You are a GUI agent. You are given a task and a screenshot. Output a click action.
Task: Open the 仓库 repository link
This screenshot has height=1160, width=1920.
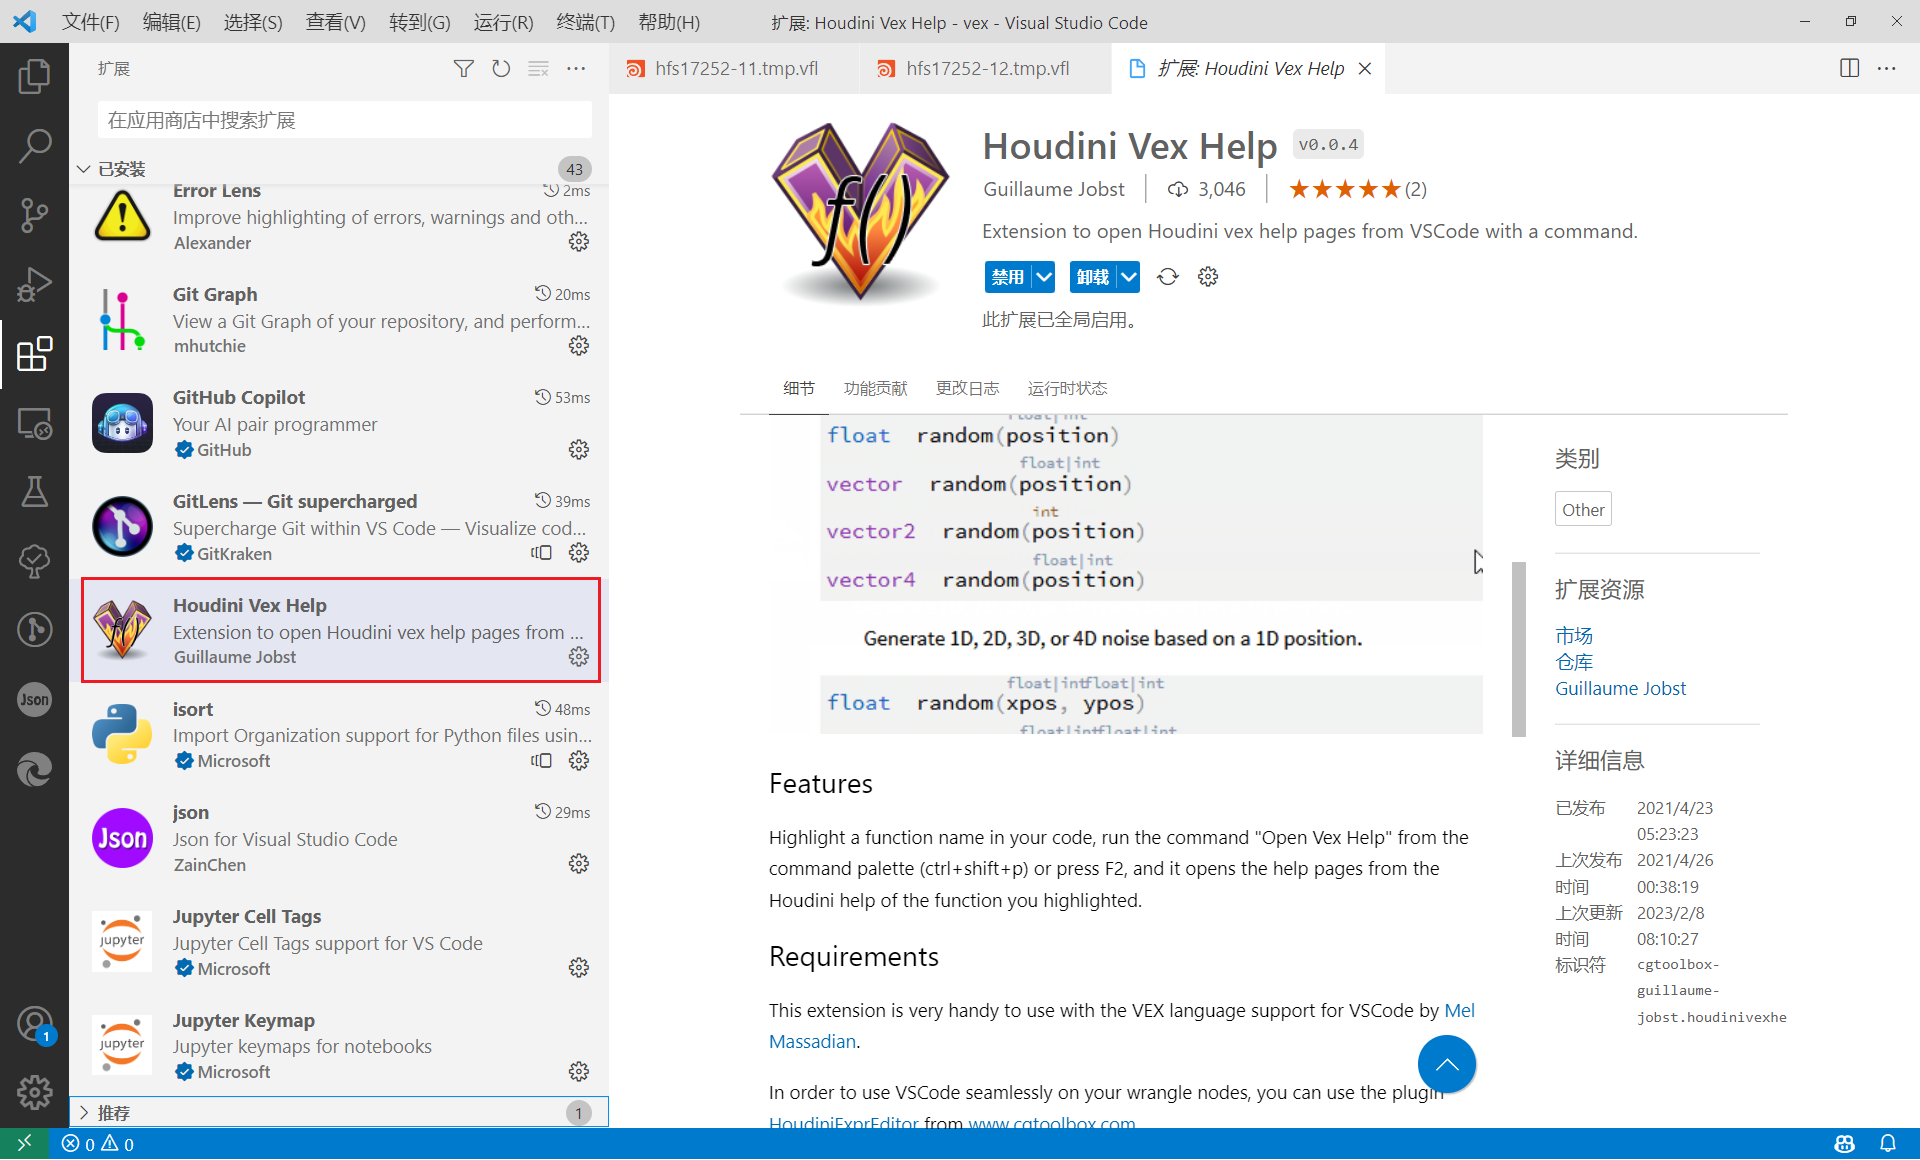[x=1574, y=661]
